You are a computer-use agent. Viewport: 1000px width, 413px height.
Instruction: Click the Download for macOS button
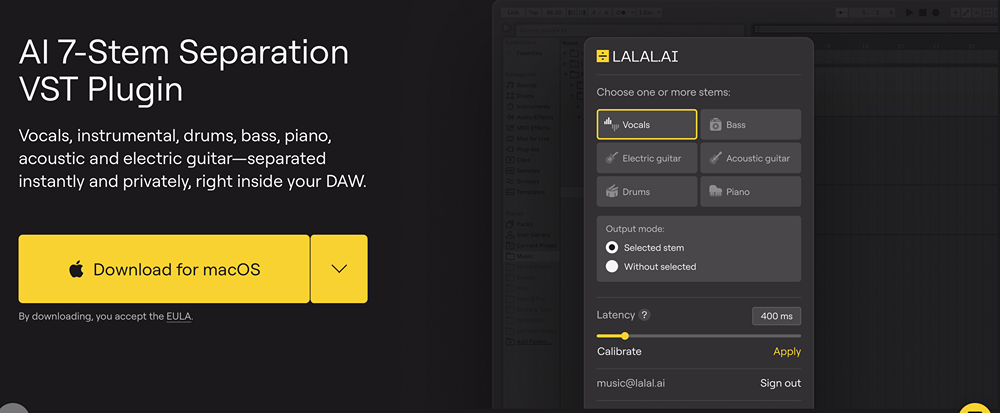tap(164, 269)
